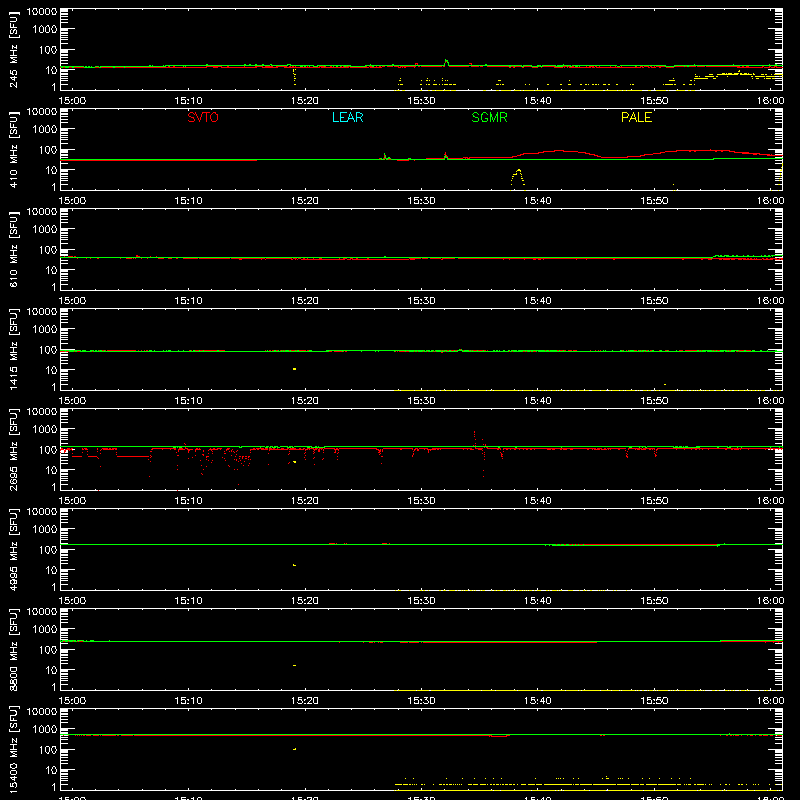
Task: Click the 15:20 time label of the 1415 MHz panel
Action: (x=305, y=401)
